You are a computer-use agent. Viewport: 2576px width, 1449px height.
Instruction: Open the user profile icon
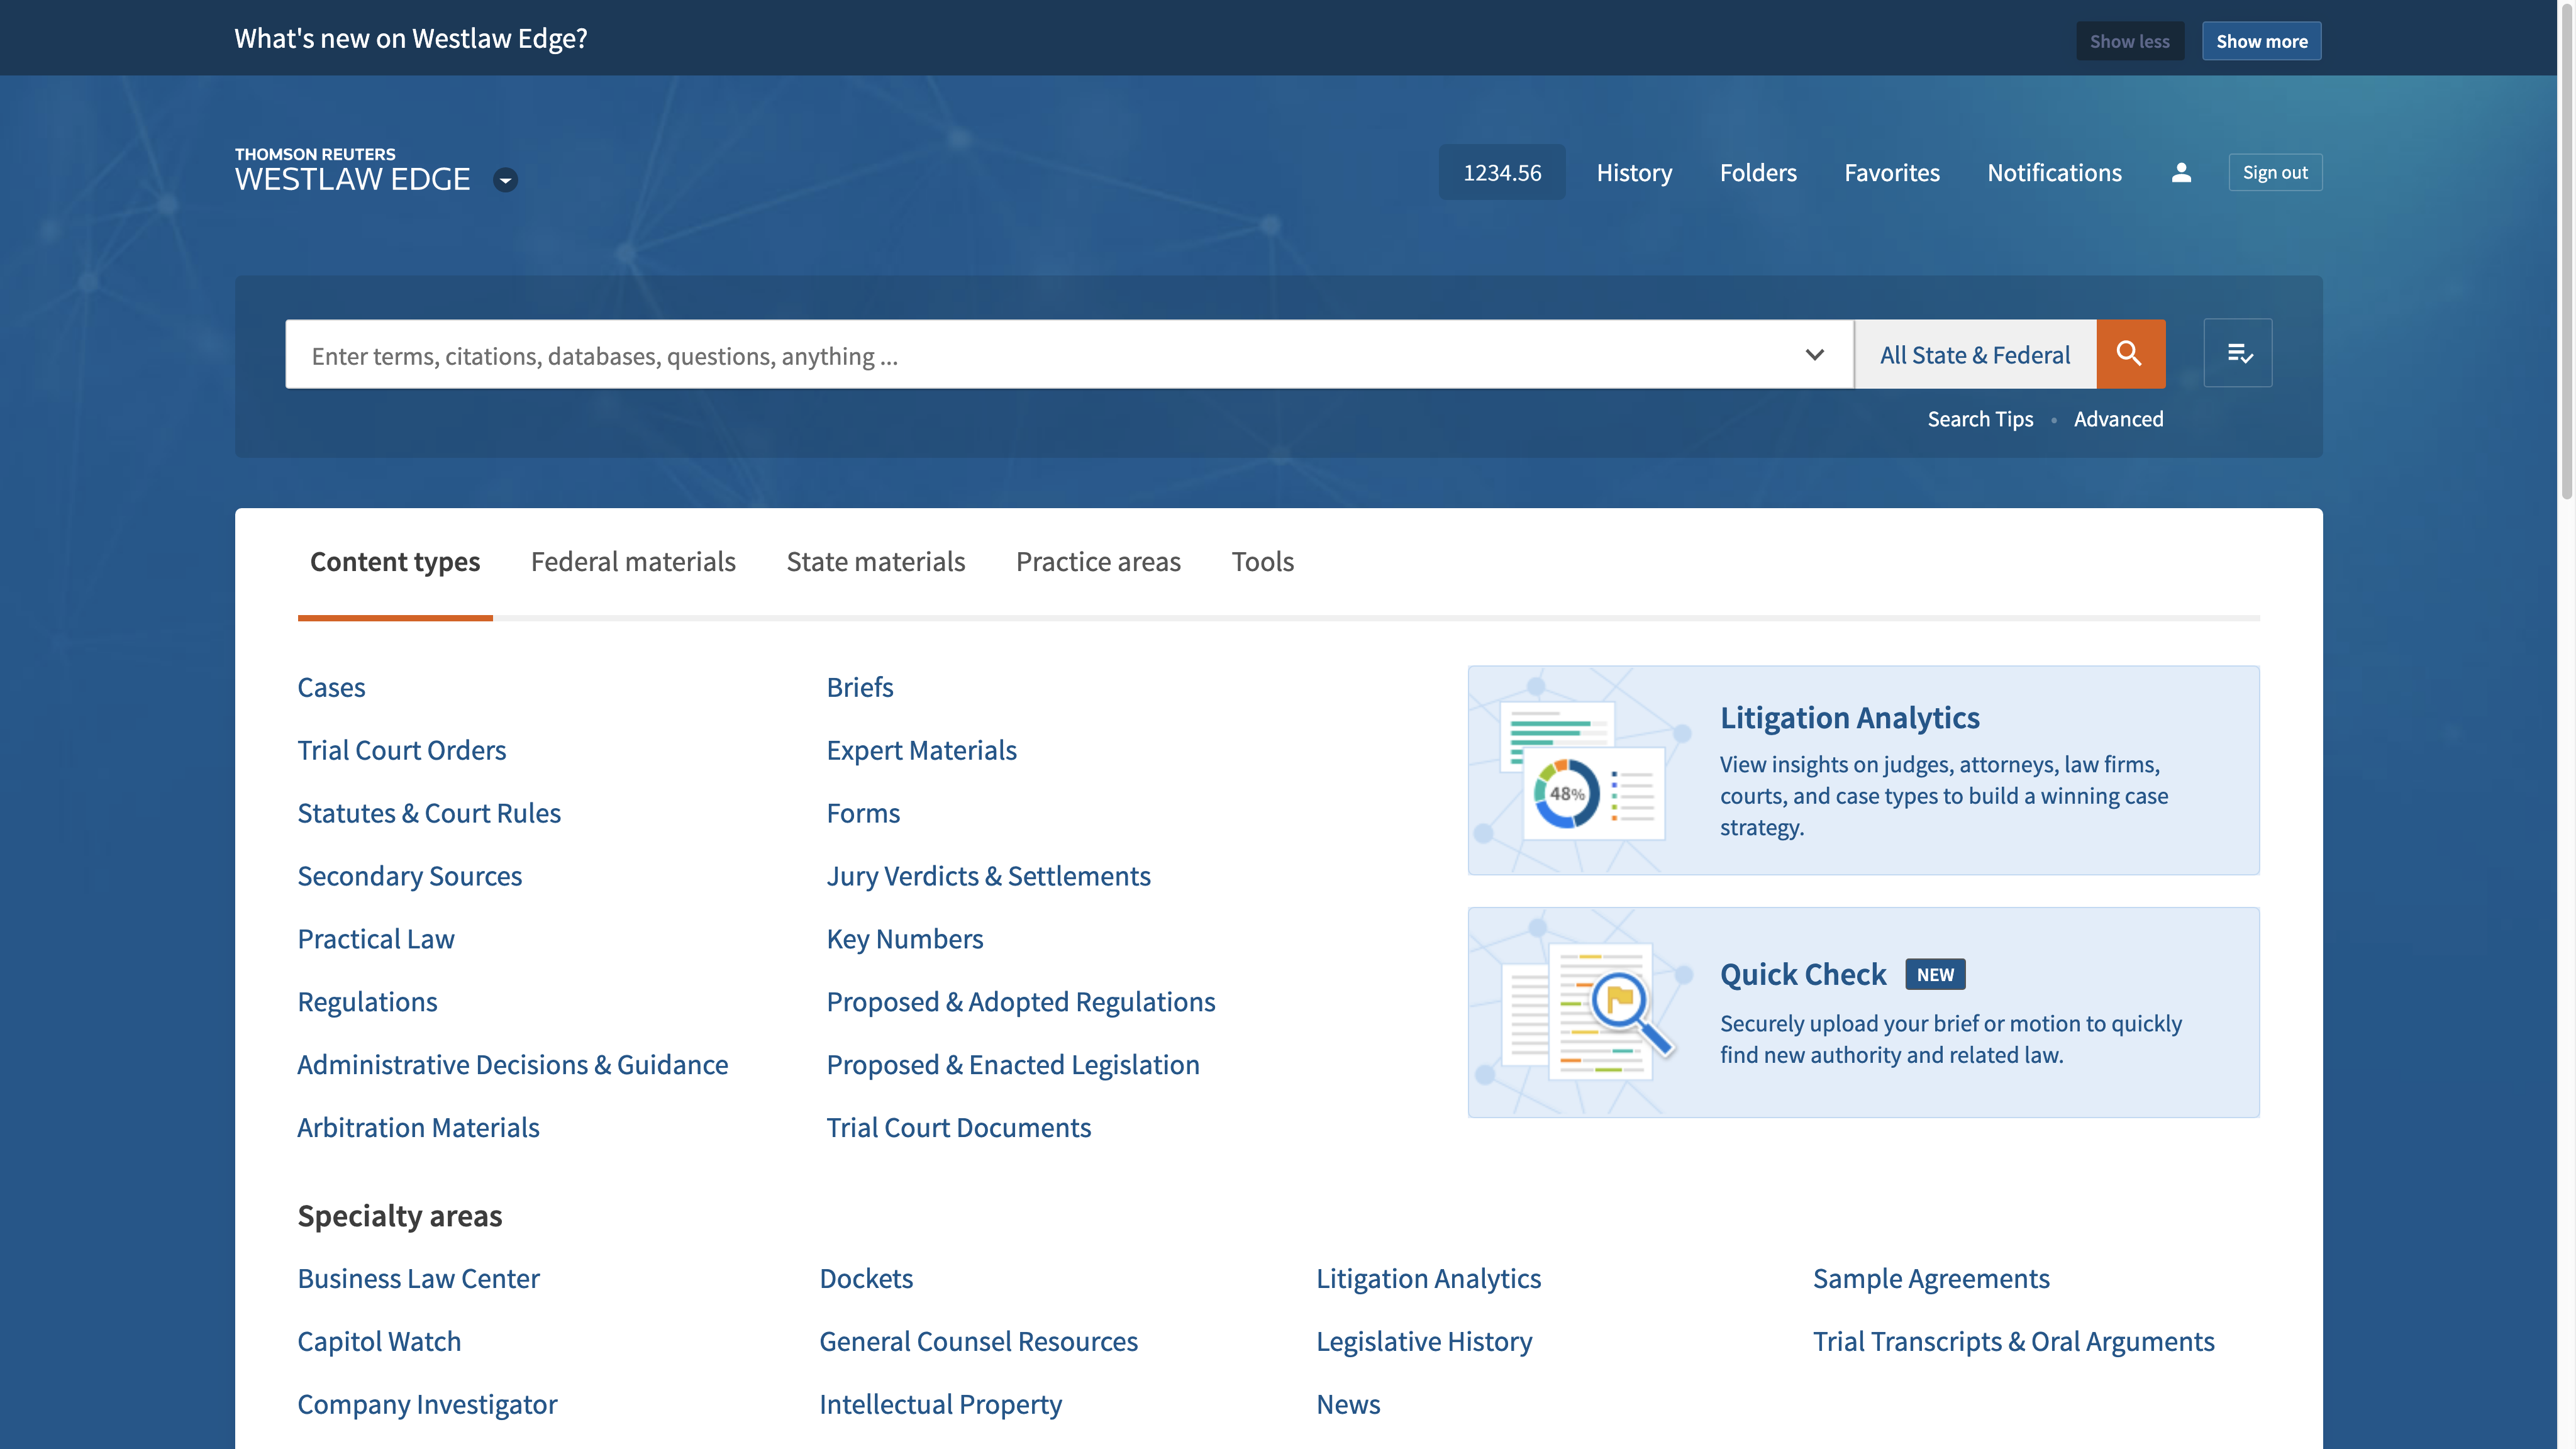click(2181, 173)
